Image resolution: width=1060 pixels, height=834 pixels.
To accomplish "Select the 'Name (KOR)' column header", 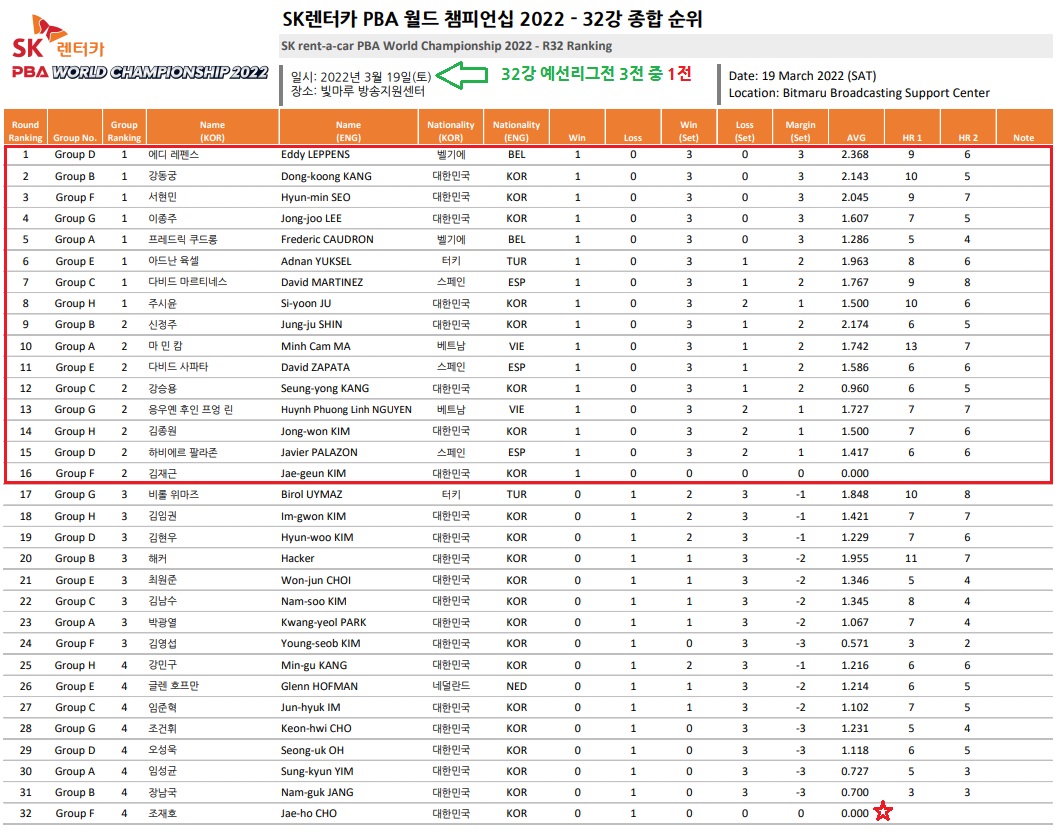I will 212,127.
